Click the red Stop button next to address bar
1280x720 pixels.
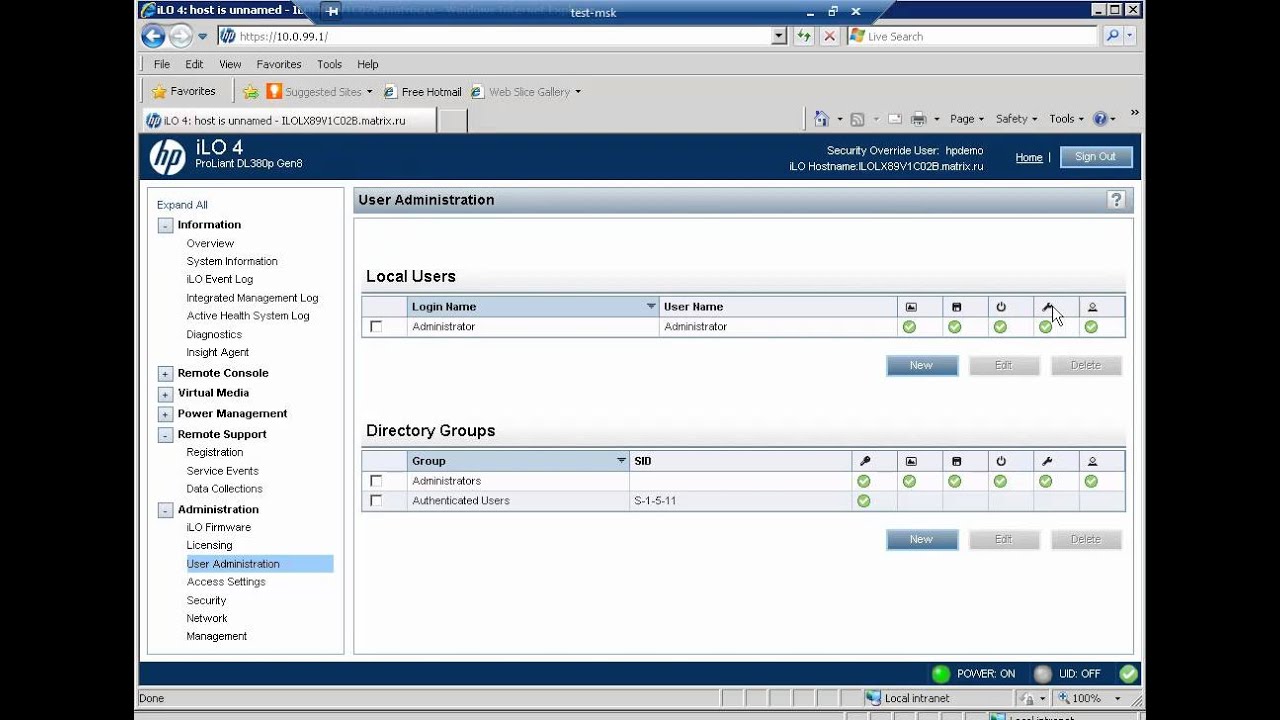829,36
